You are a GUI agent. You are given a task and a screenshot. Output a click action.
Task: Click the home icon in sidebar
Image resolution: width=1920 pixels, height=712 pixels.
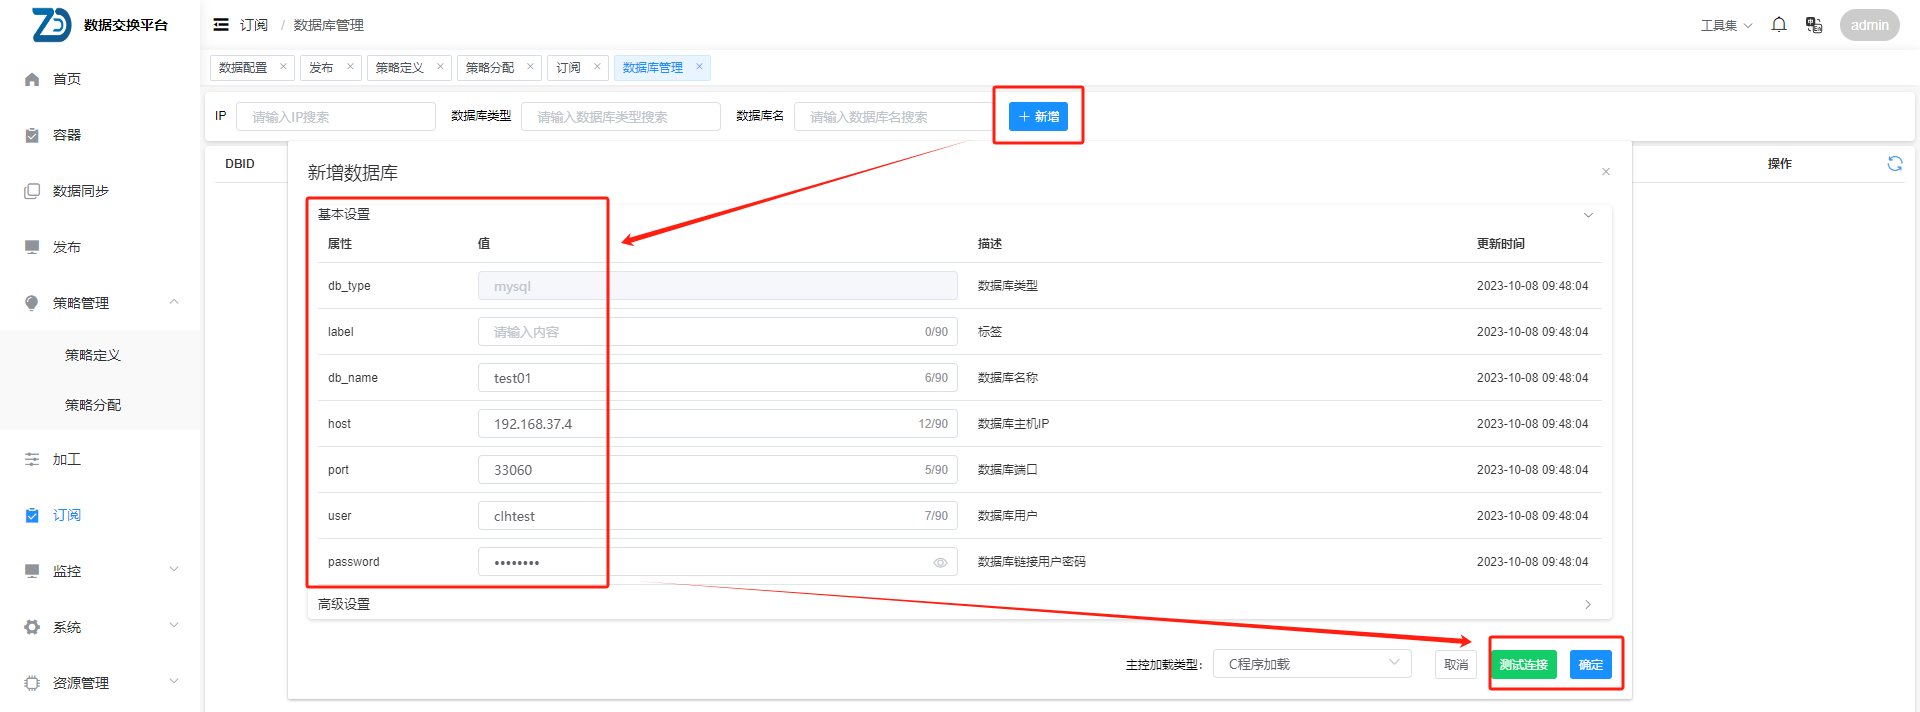(x=32, y=79)
